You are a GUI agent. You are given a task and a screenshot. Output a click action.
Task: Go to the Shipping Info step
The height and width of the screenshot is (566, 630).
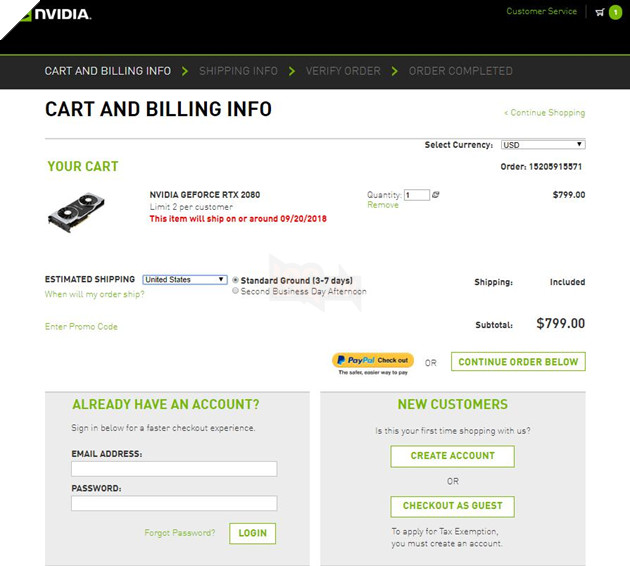coord(238,71)
